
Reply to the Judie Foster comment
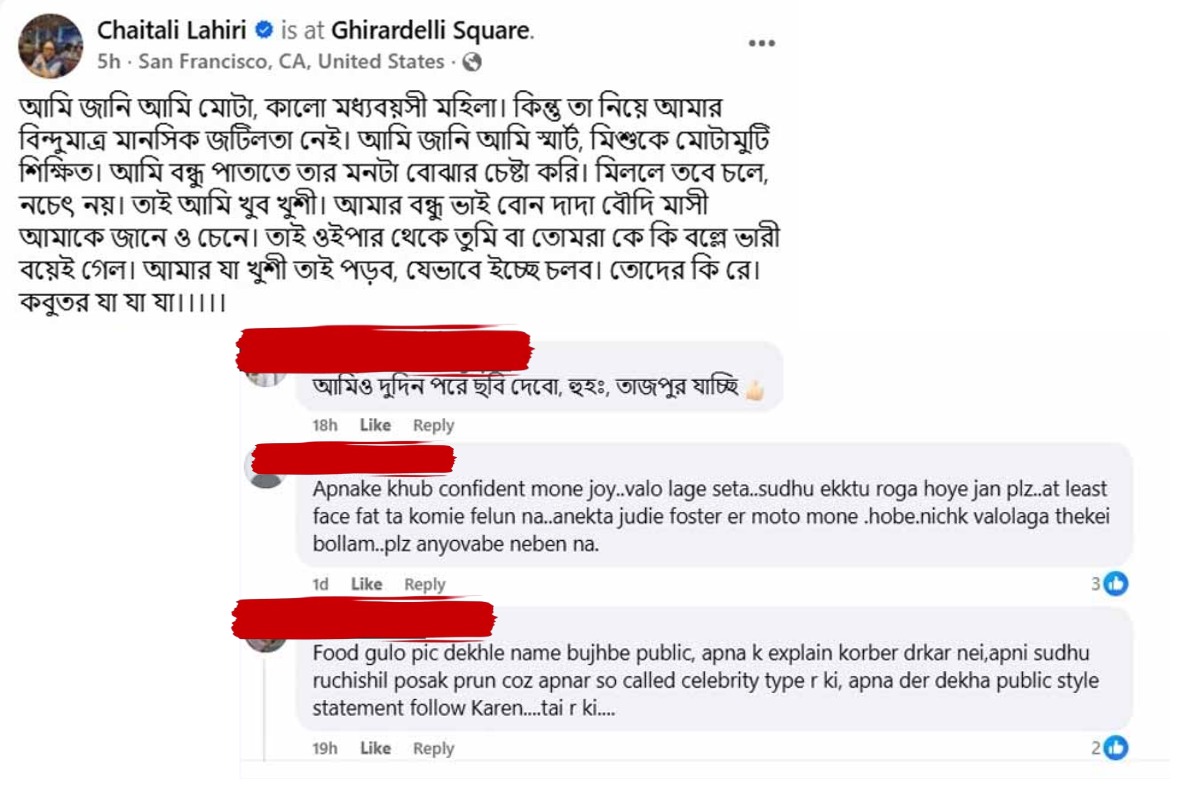425,584
